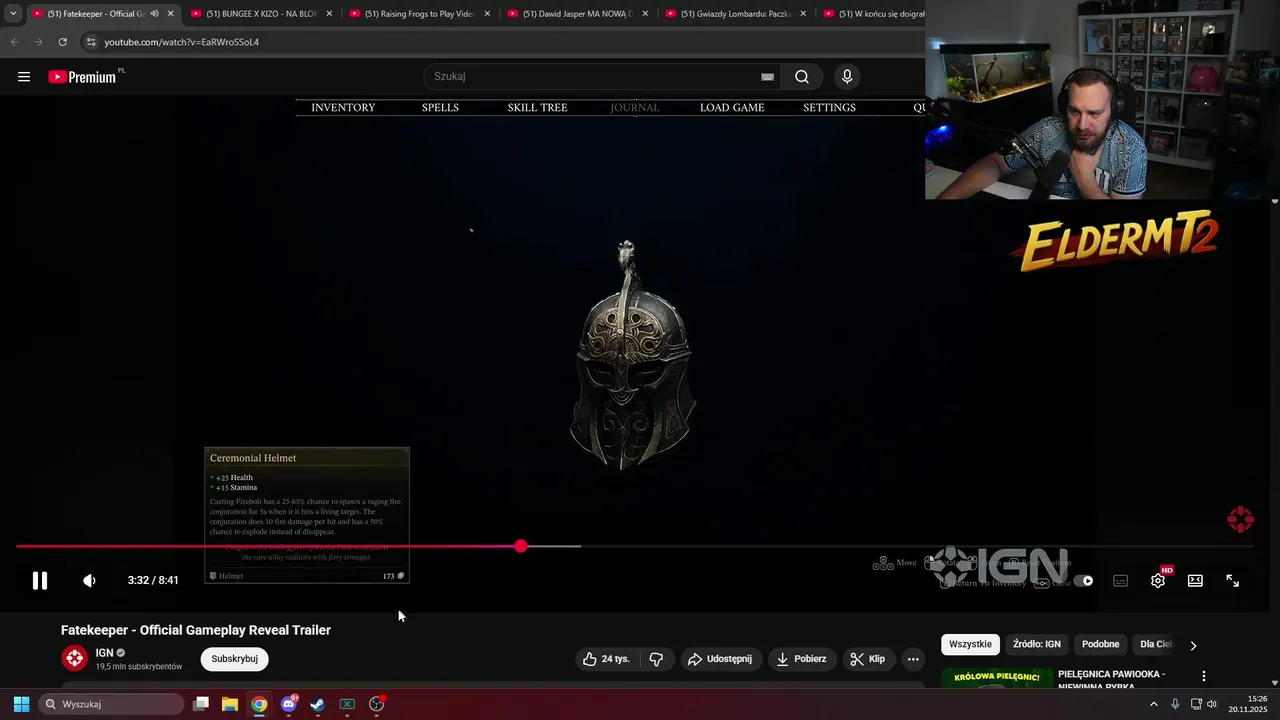The width and height of the screenshot is (1280, 720).
Task: Download video via Pobierz
Action: pyautogui.click(x=801, y=659)
